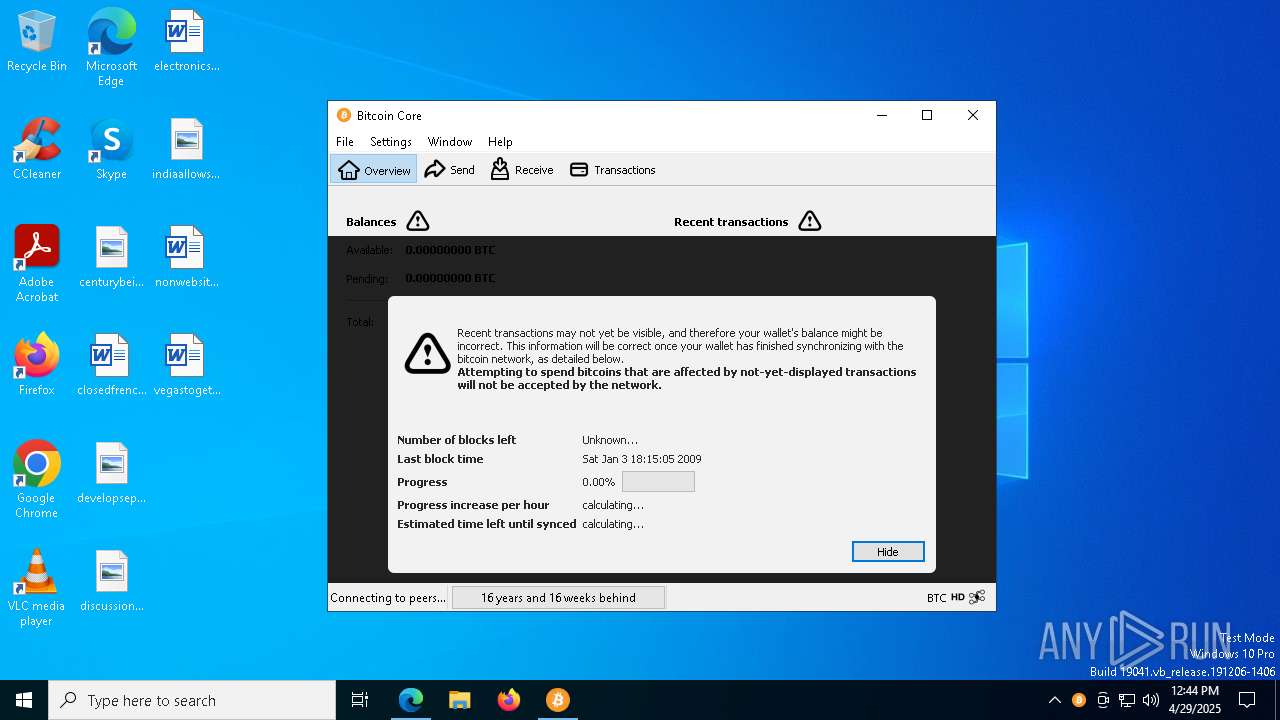This screenshot has height=720, width=1280.
Task: Switch to the Receive tab
Action: 522,170
